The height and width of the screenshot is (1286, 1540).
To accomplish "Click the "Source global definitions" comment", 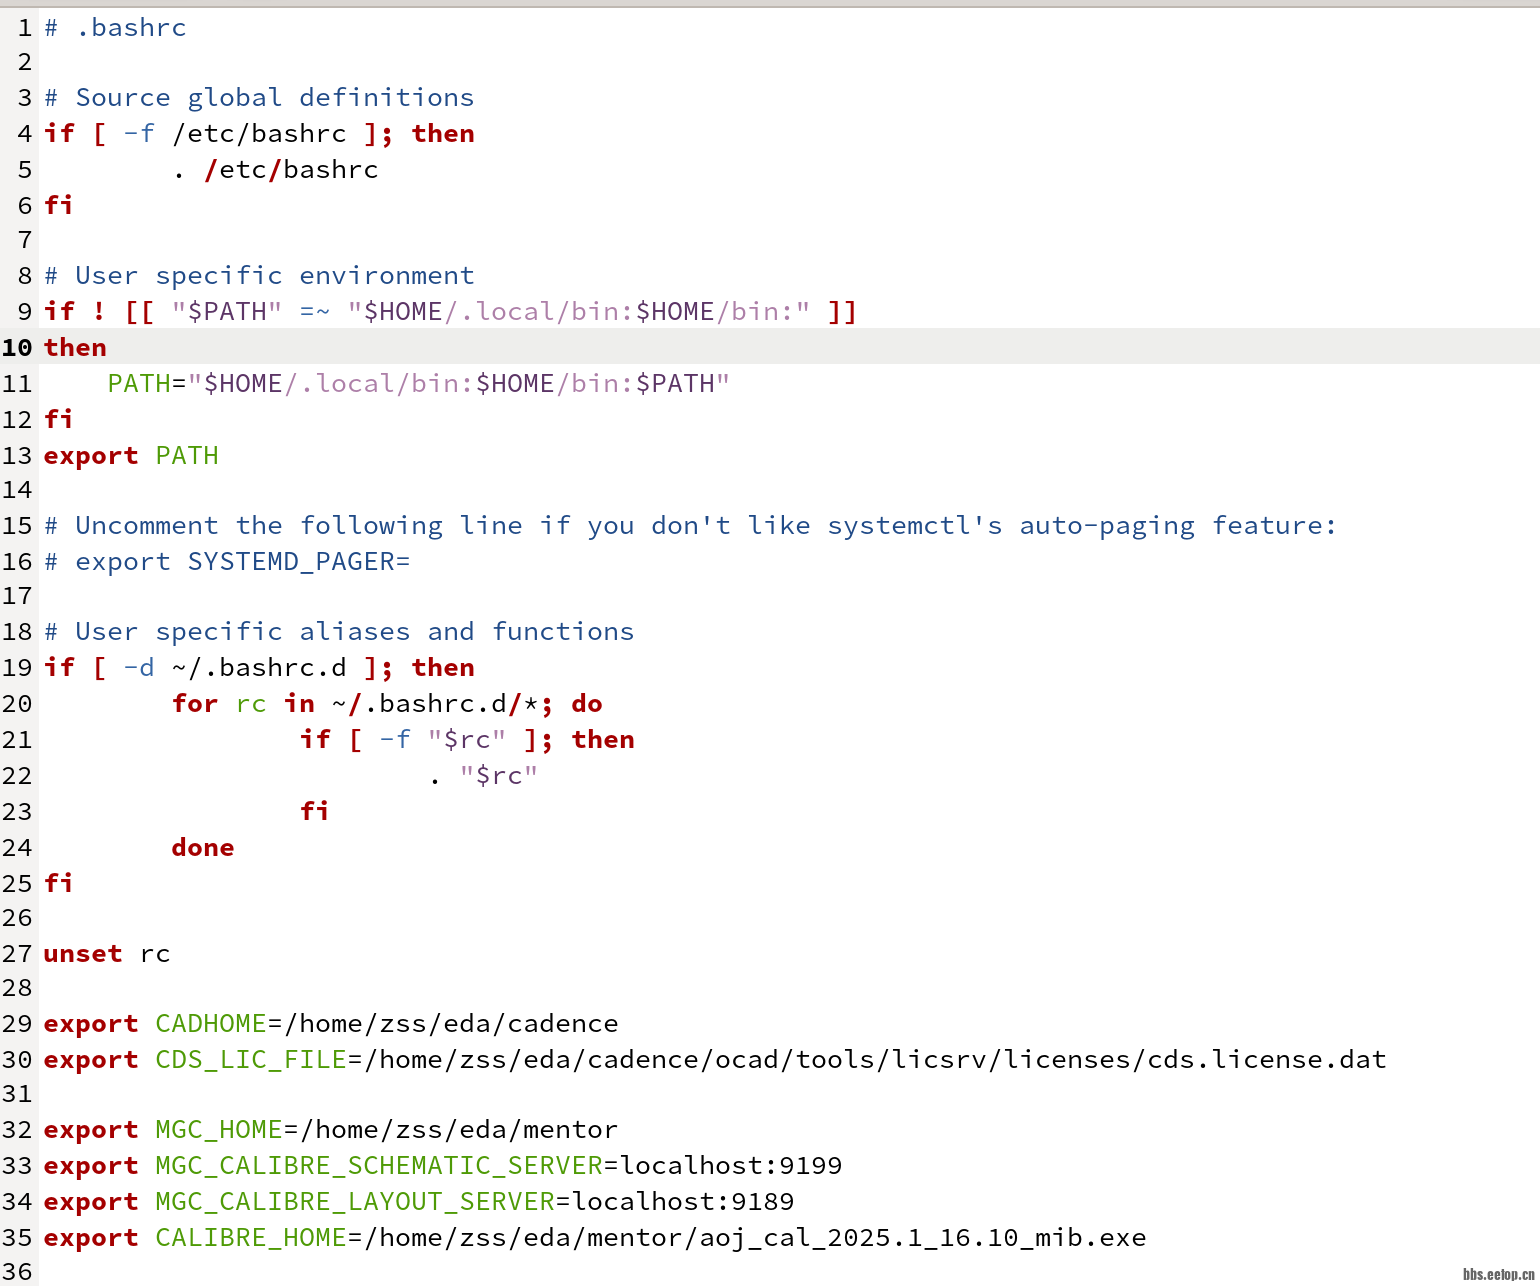I will pos(274,97).
